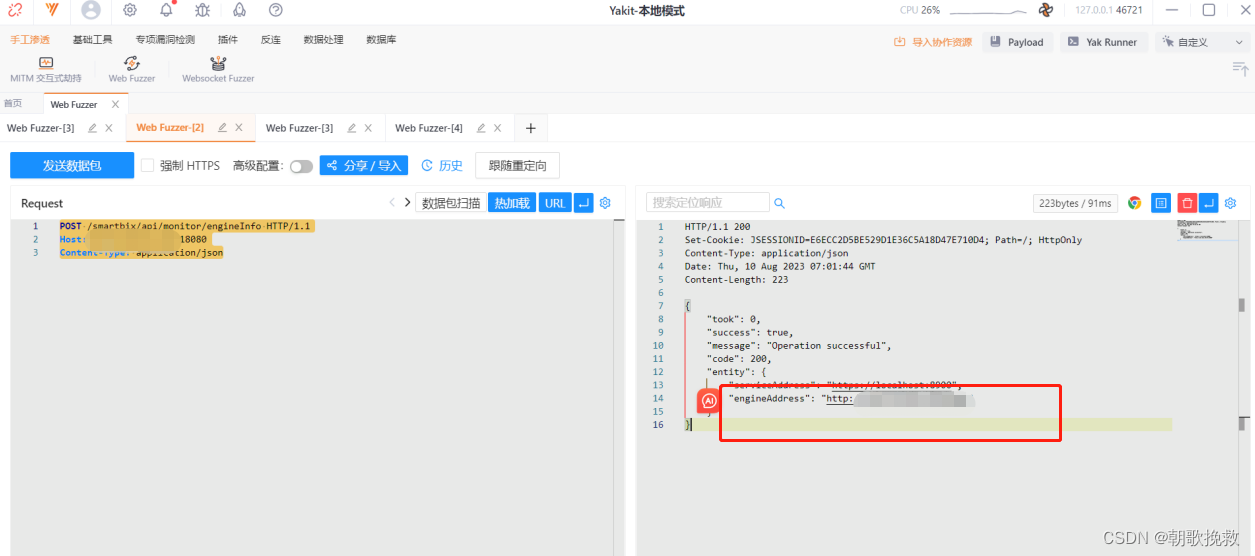Open MITM 交互式劫持 tool
1255x556 pixels.
[x=46, y=69]
